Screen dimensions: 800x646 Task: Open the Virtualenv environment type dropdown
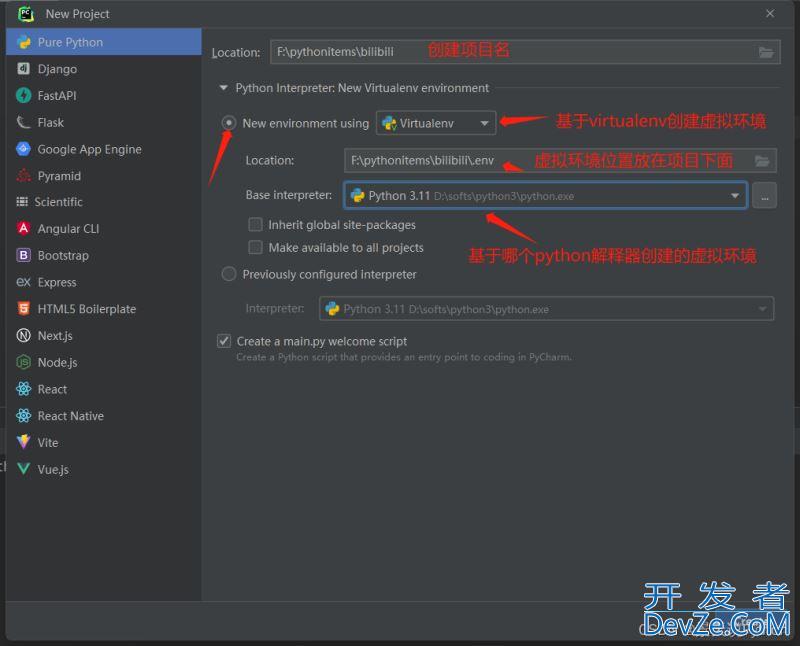[436, 123]
